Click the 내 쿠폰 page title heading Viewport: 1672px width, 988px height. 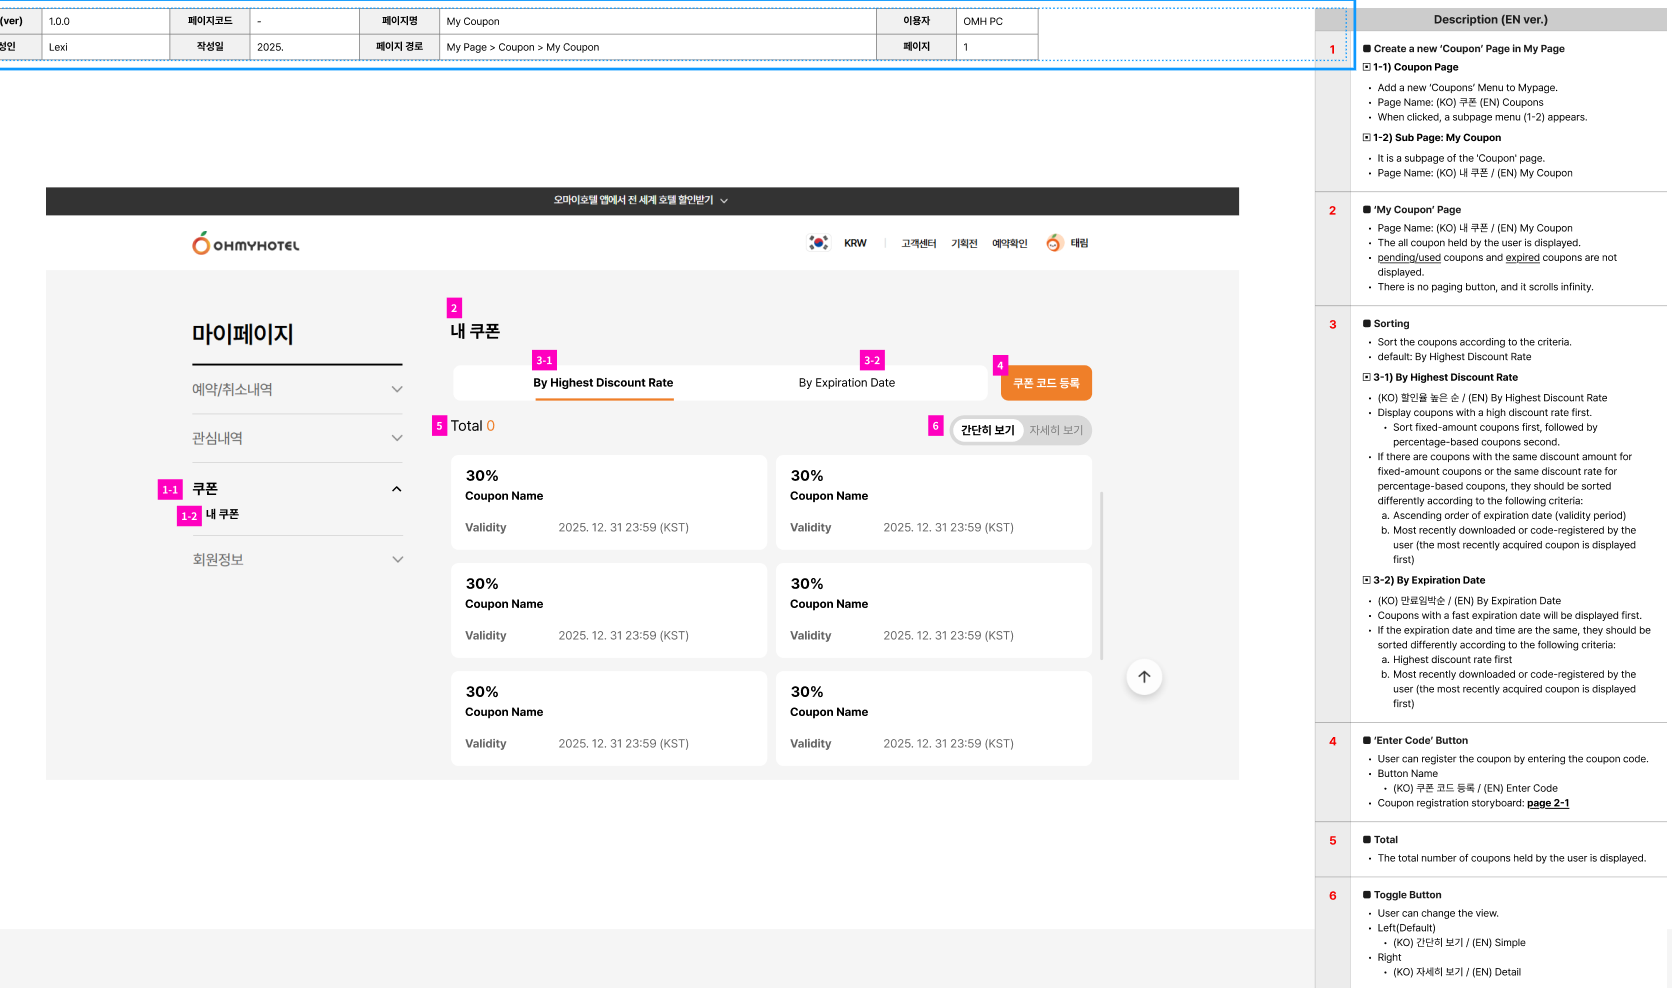(475, 331)
